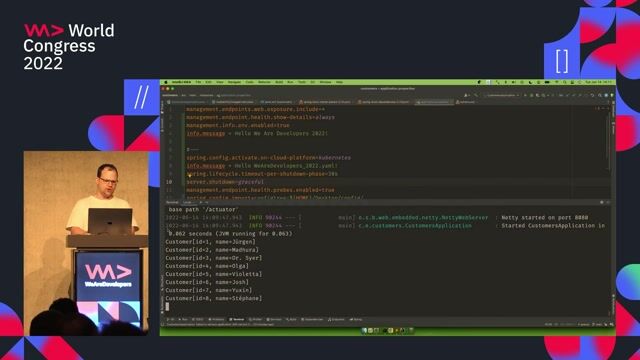
Task: Open the Profiler tool window tab
Action: [256, 320]
